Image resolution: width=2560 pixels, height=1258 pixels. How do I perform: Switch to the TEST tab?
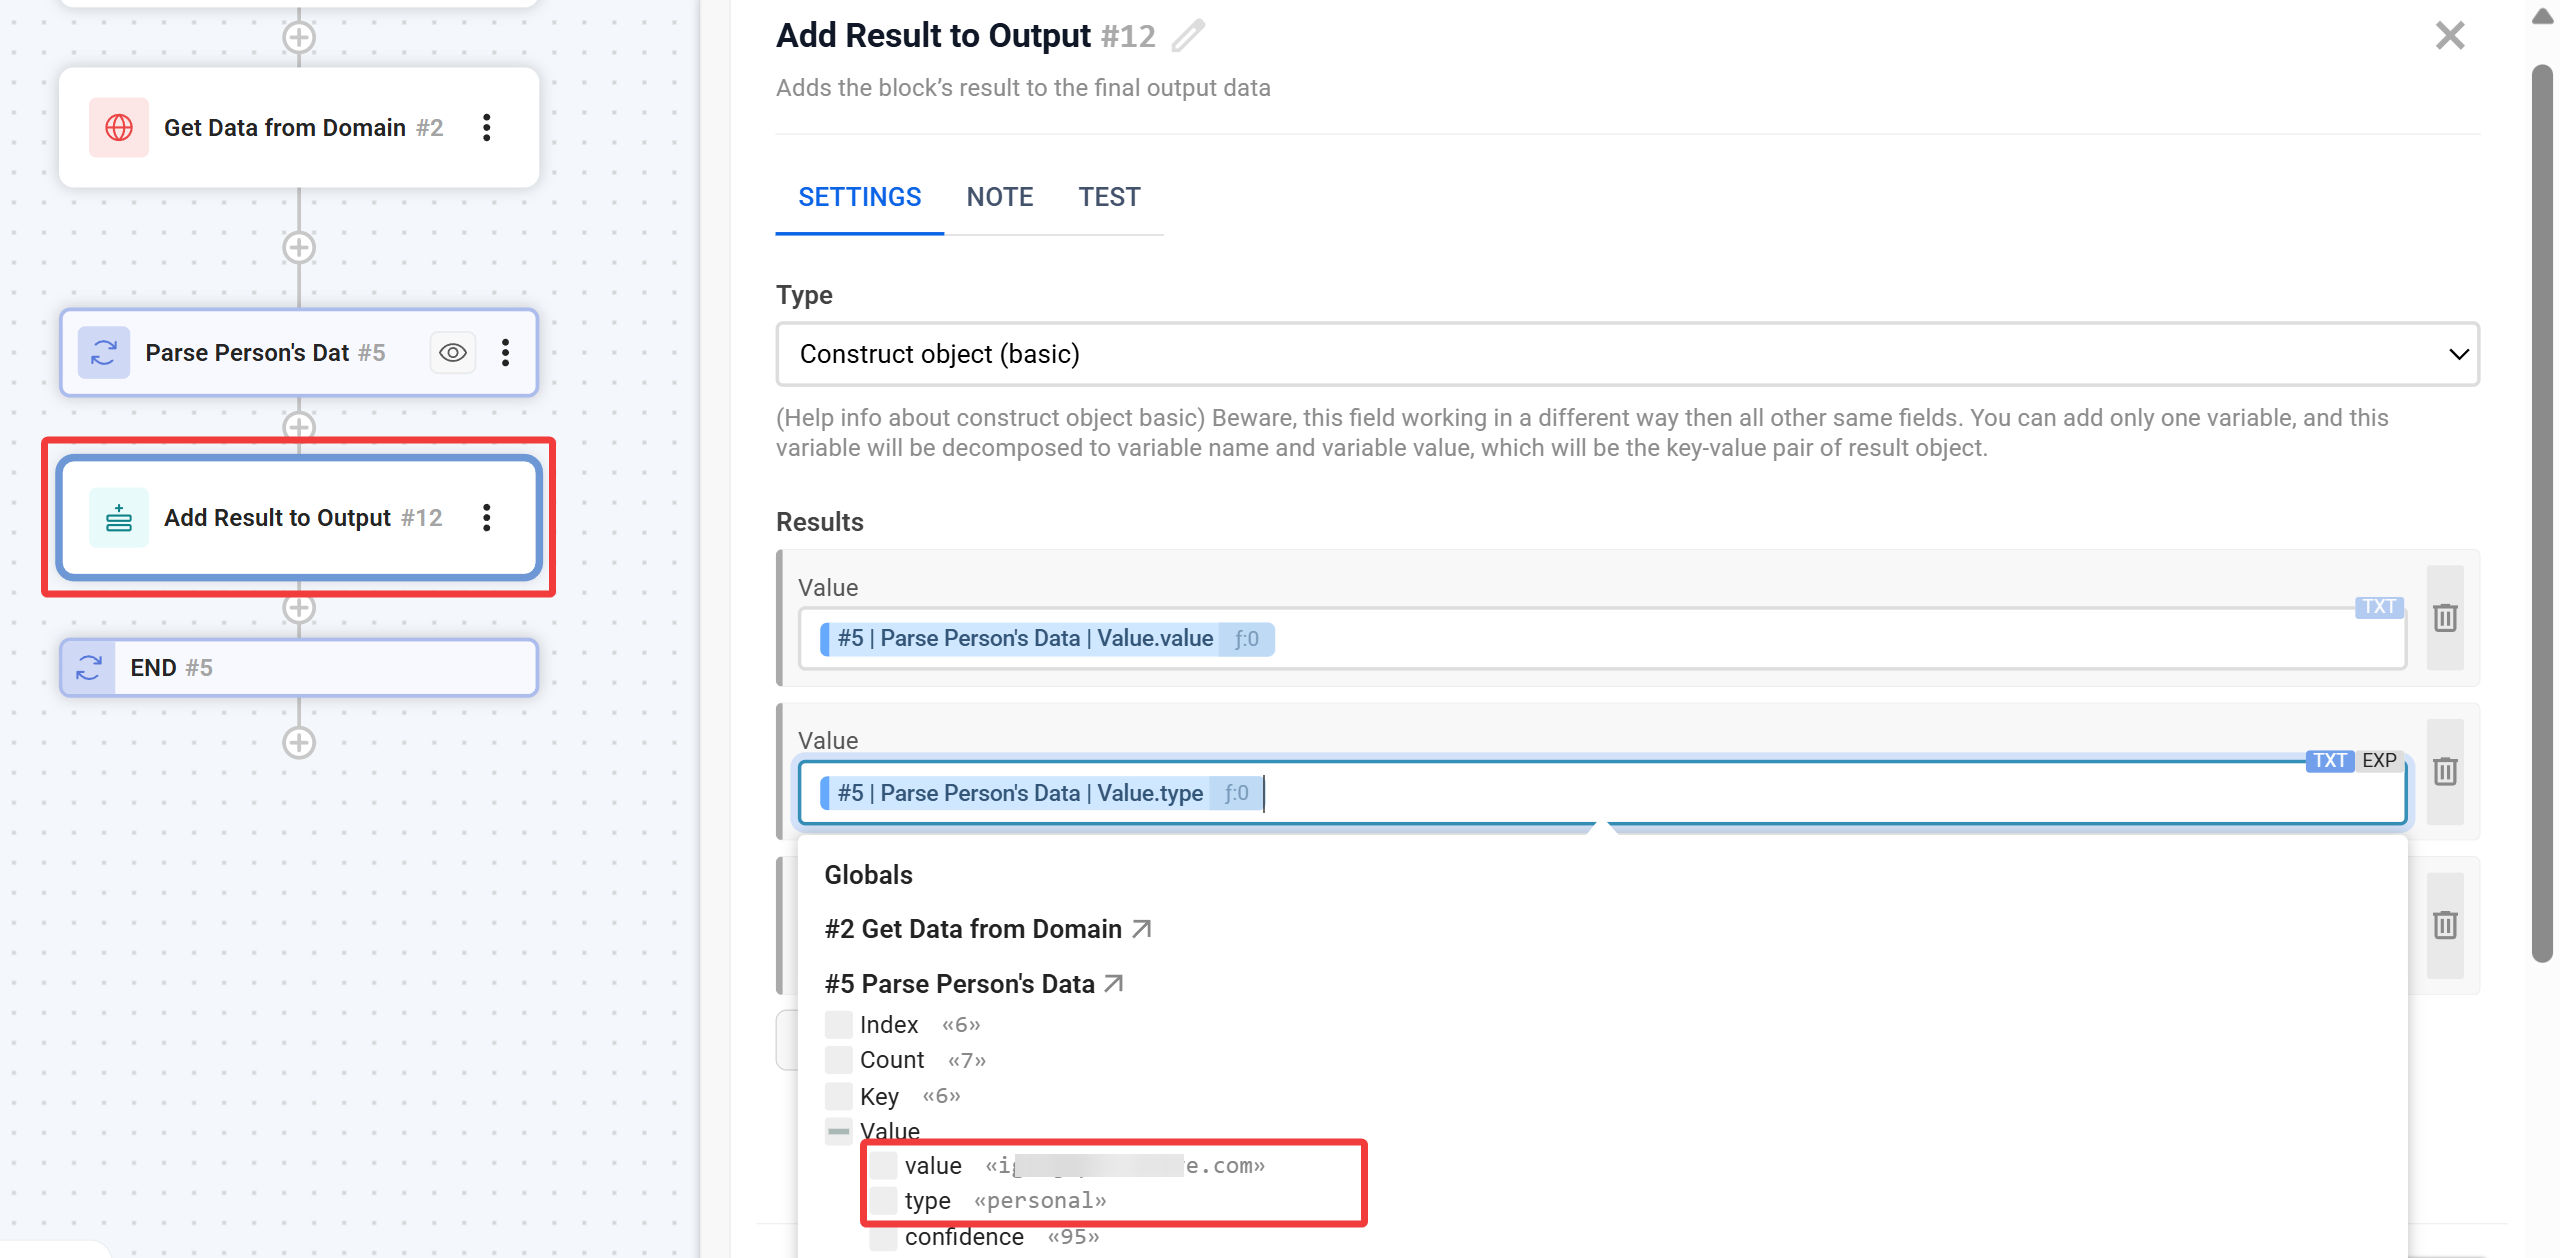pos(1109,197)
